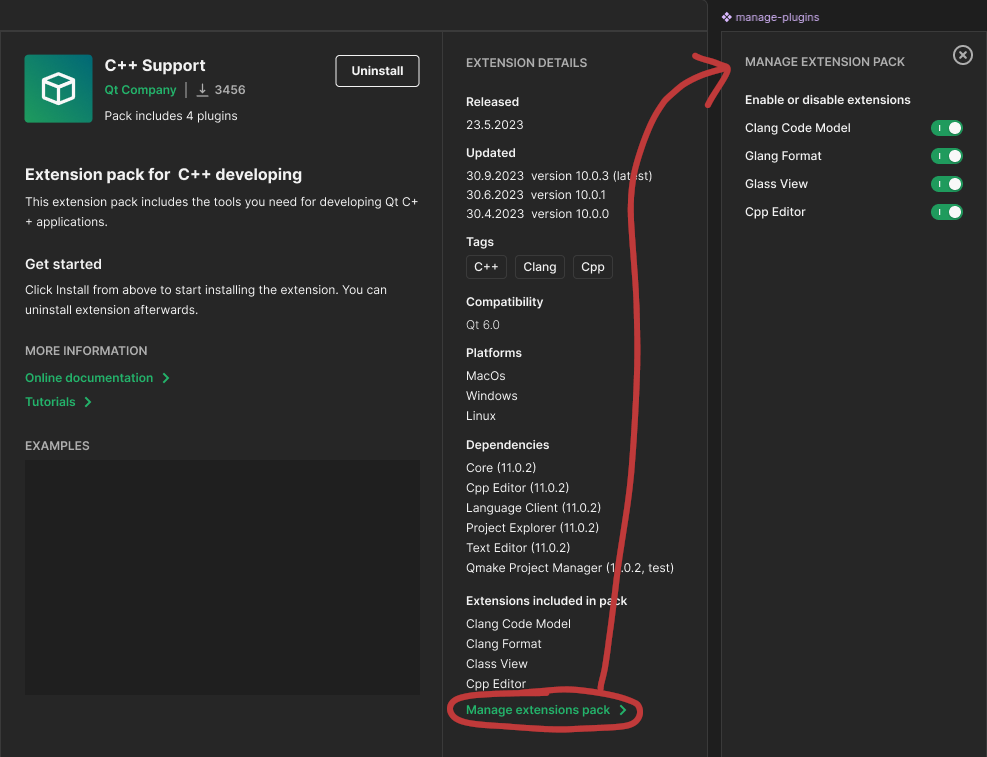987x757 pixels.
Task: Disable the Glass View extension switch
Action: [x=947, y=184]
